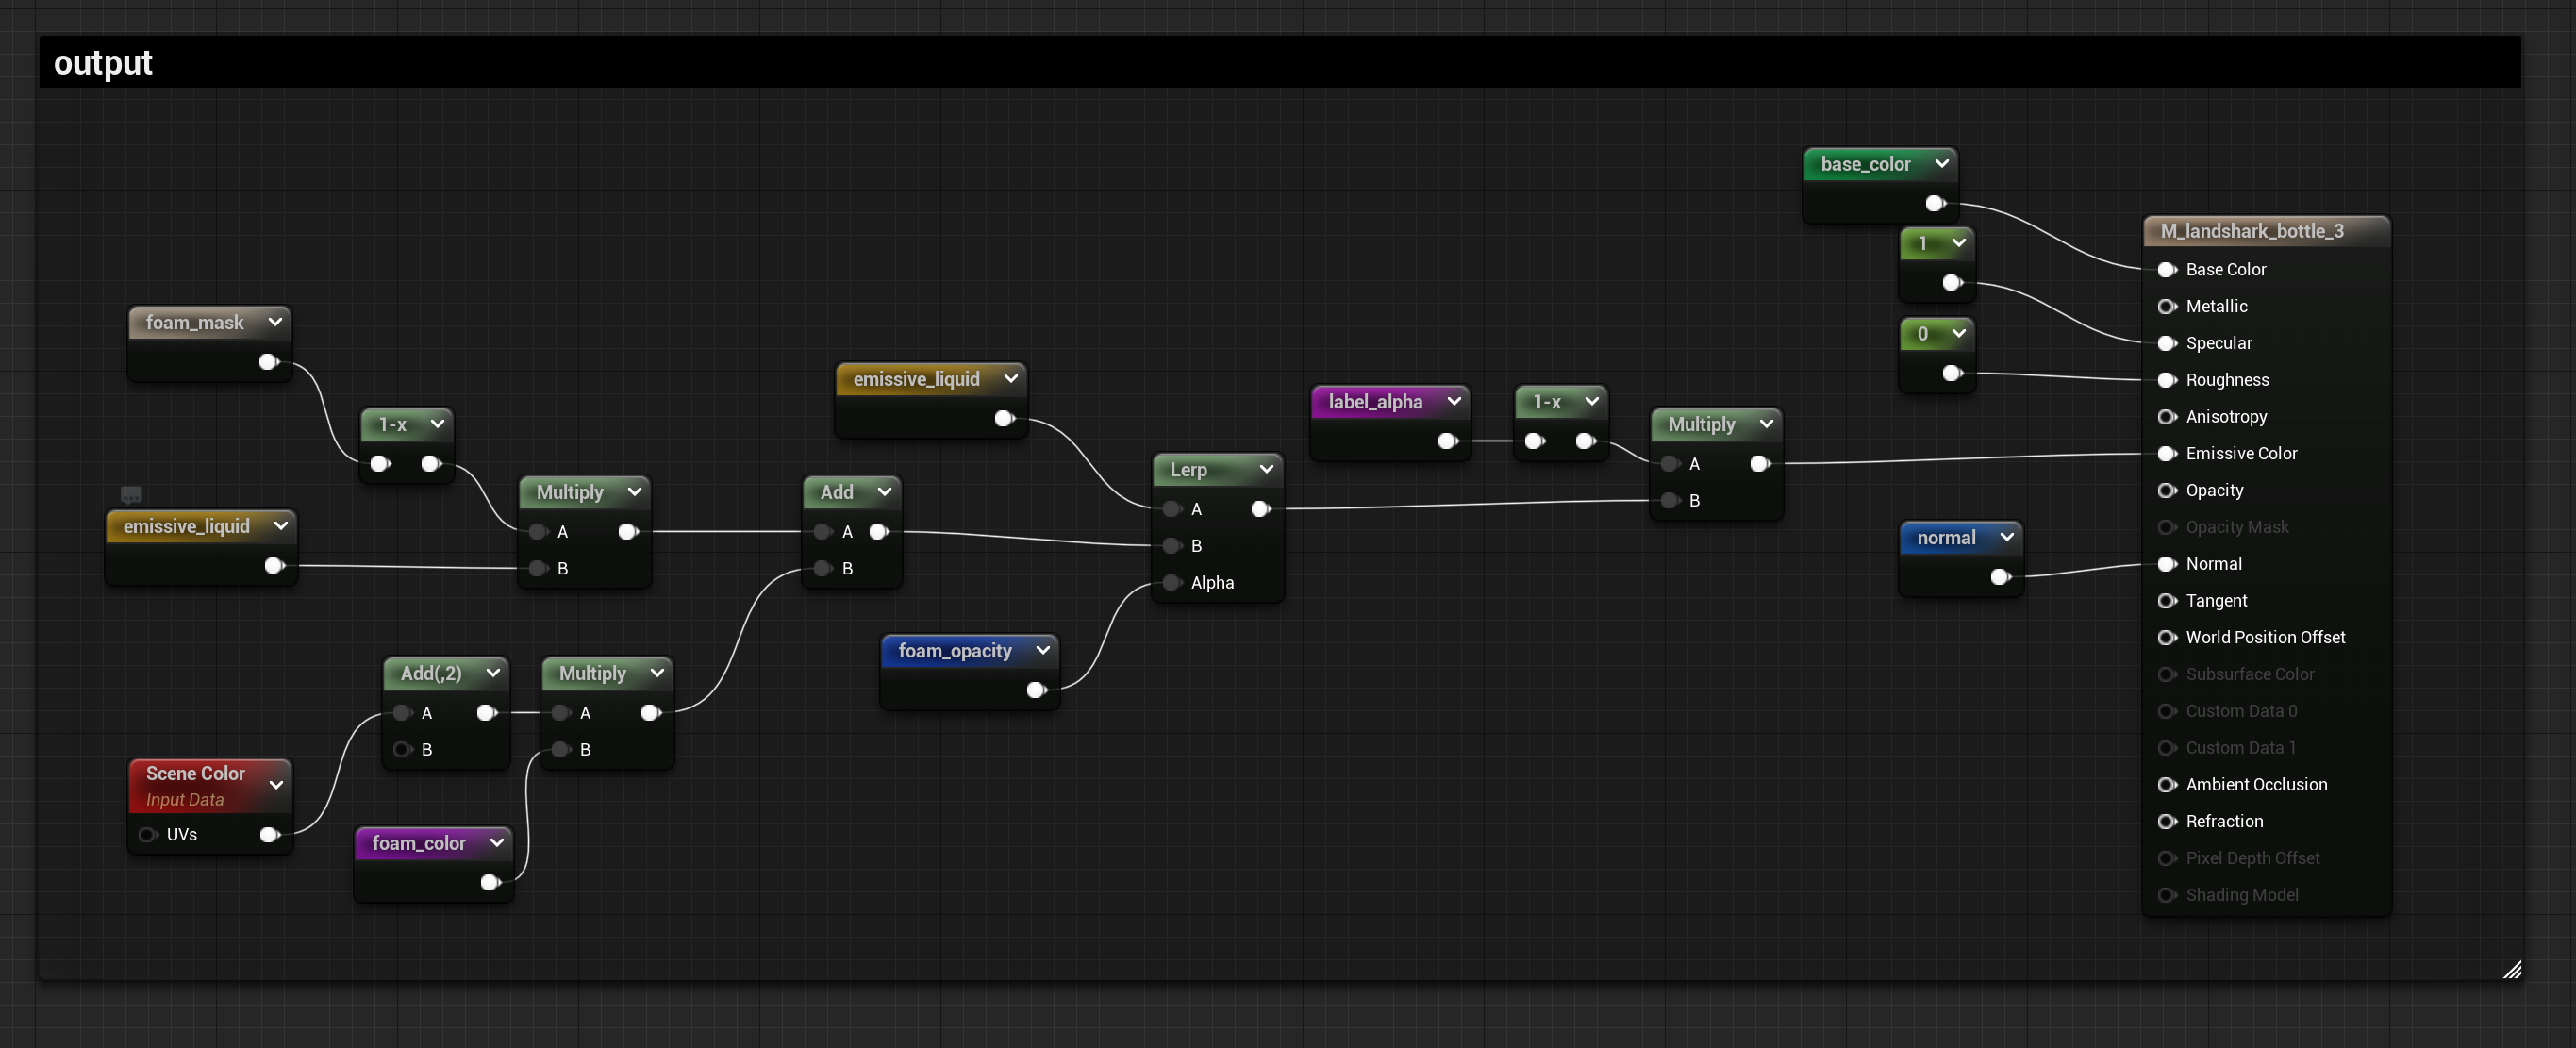Click the foam_mask node output pin
This screenshot has height=1048, width=2576.
(x=268, y=362)
